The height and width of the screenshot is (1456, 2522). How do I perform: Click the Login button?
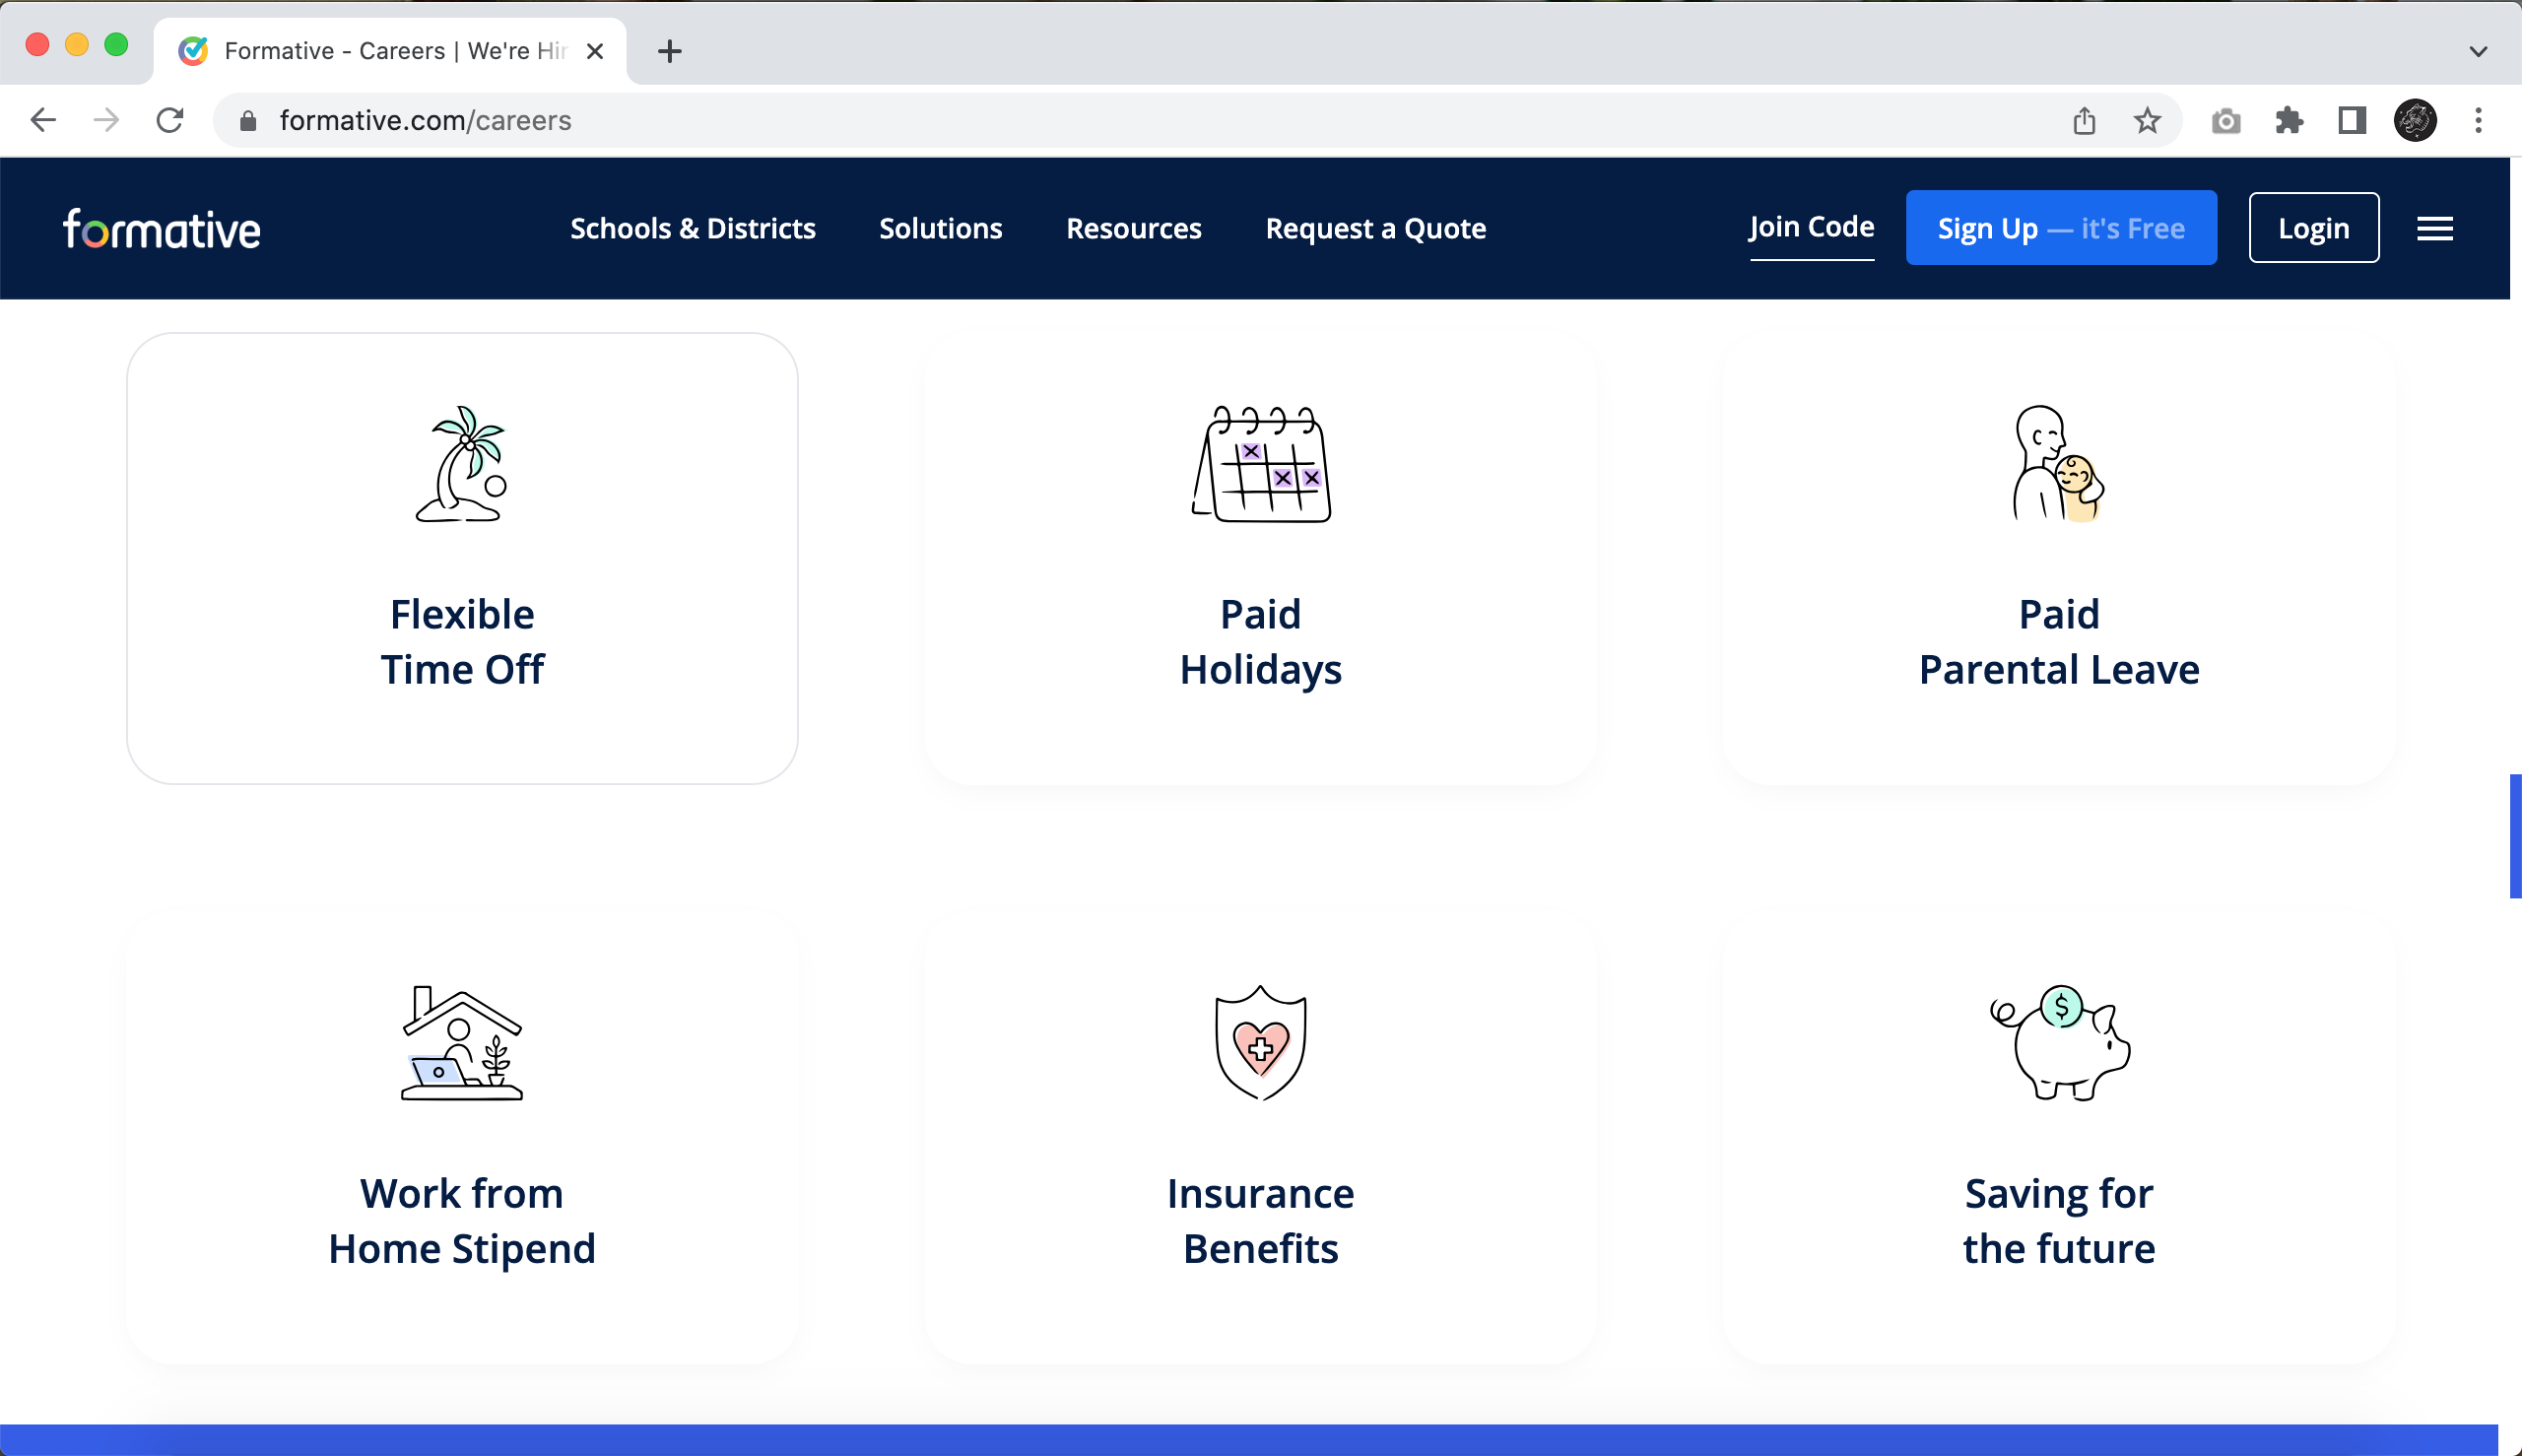click(x=2313, y=229)
